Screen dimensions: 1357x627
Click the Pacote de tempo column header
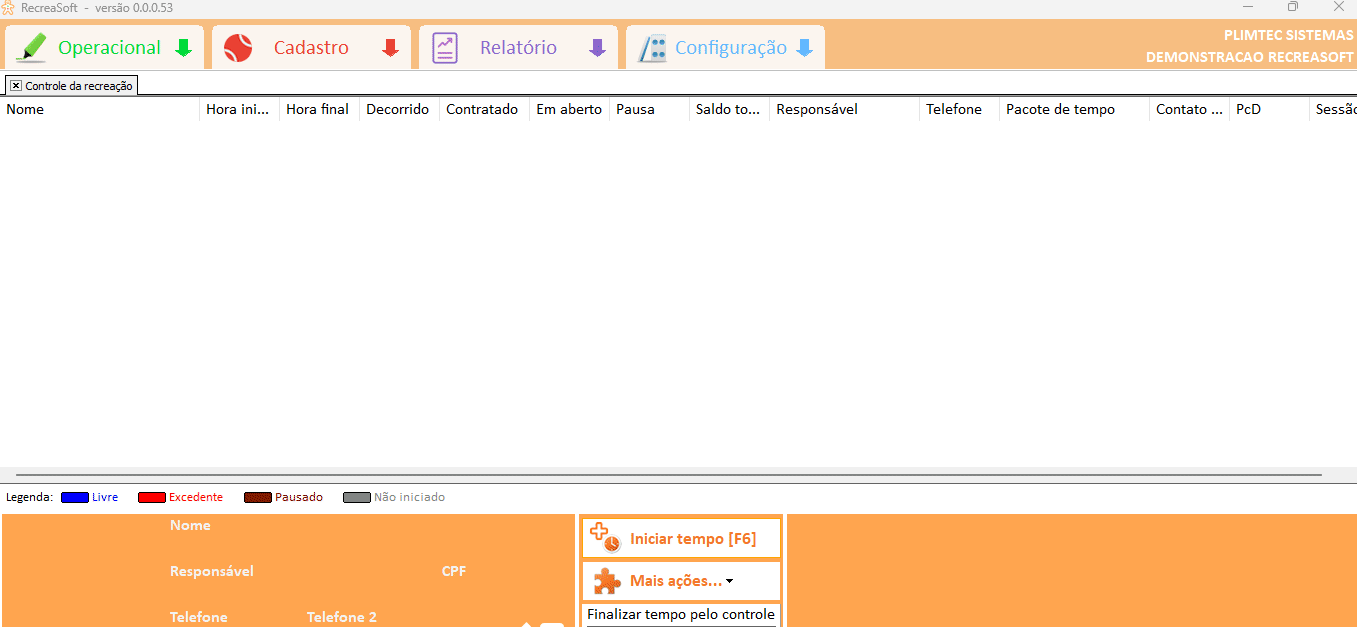(x=1060, y=109)
